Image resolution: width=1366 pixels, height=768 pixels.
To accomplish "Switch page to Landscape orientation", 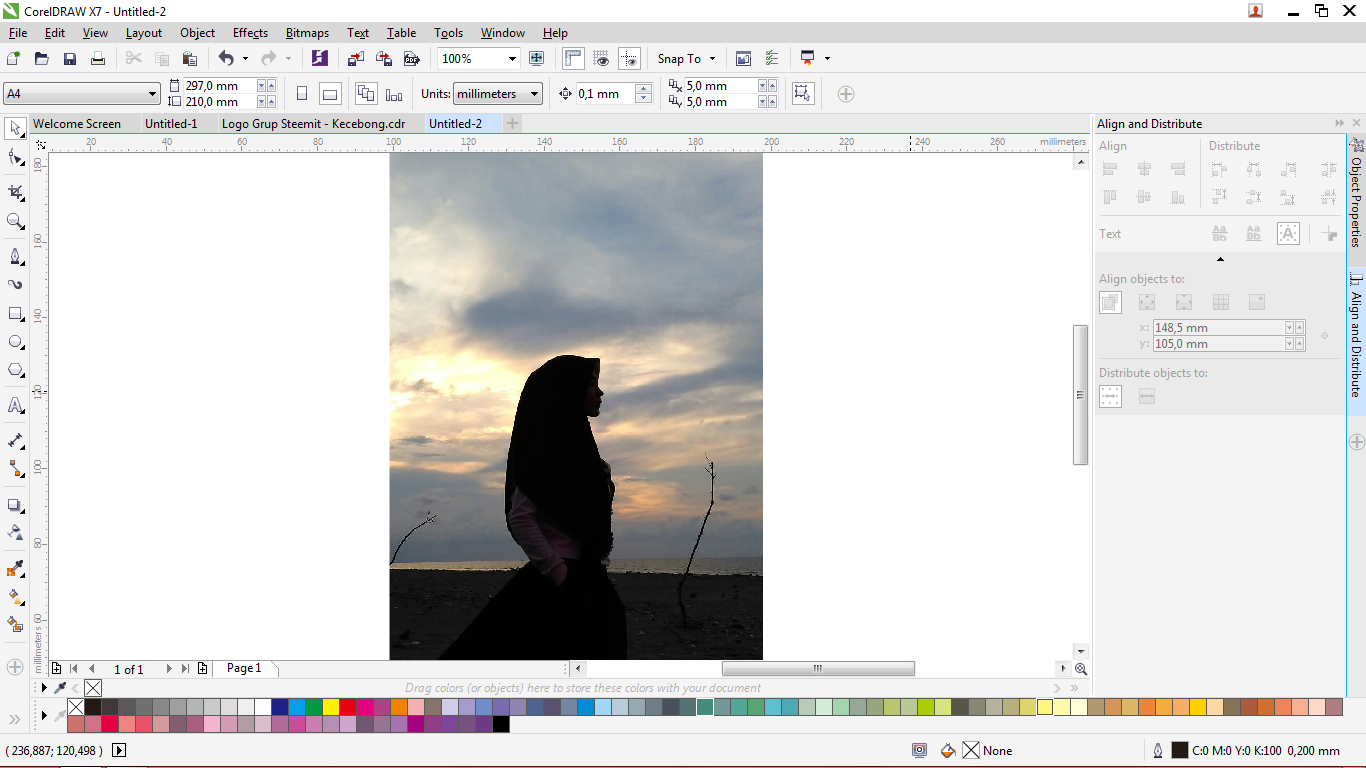I will pos(330,94).
